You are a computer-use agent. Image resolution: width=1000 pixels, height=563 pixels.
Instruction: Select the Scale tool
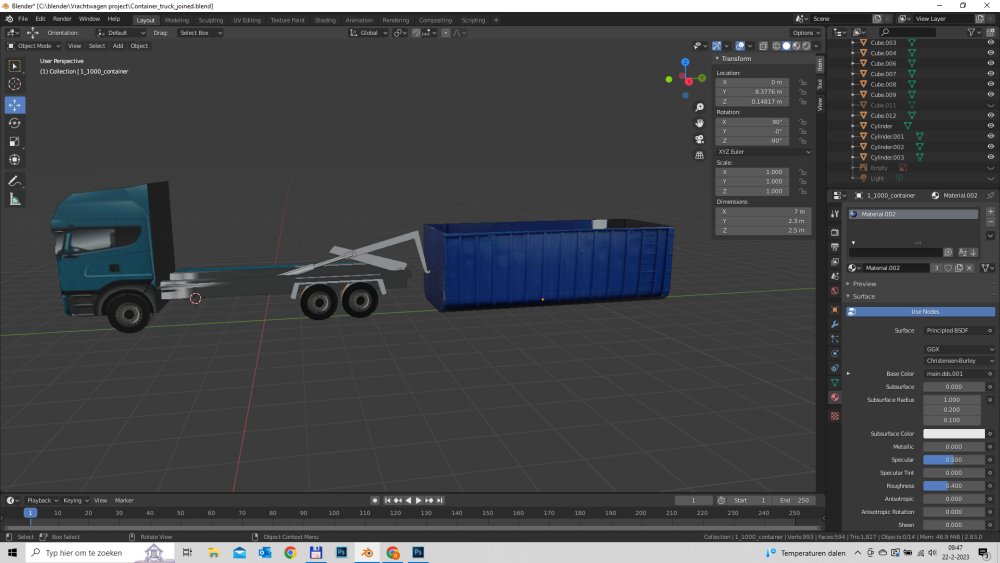(15, 141)
